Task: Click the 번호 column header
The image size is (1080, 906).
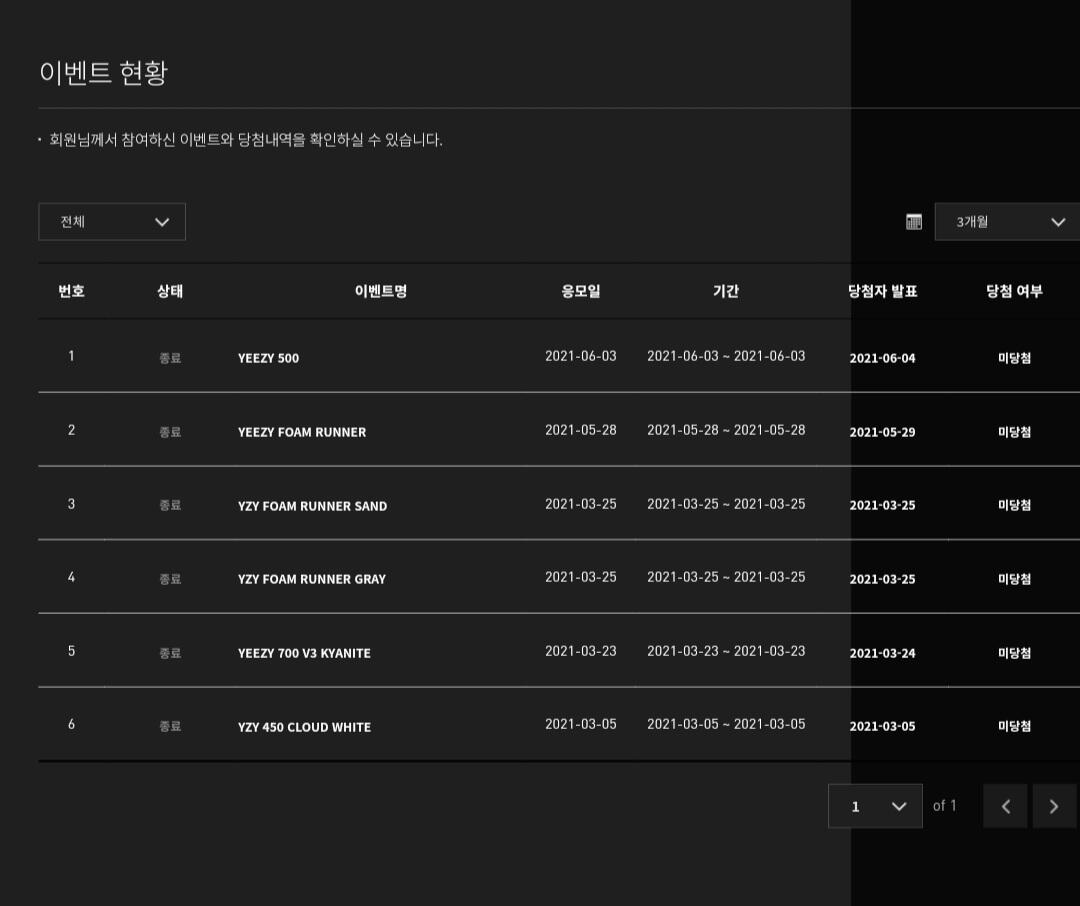Action: click(71, 291)
